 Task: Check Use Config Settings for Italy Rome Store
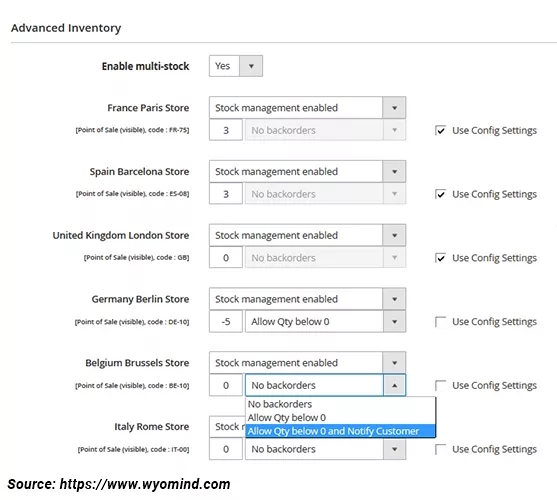click(x=440, y=449)
